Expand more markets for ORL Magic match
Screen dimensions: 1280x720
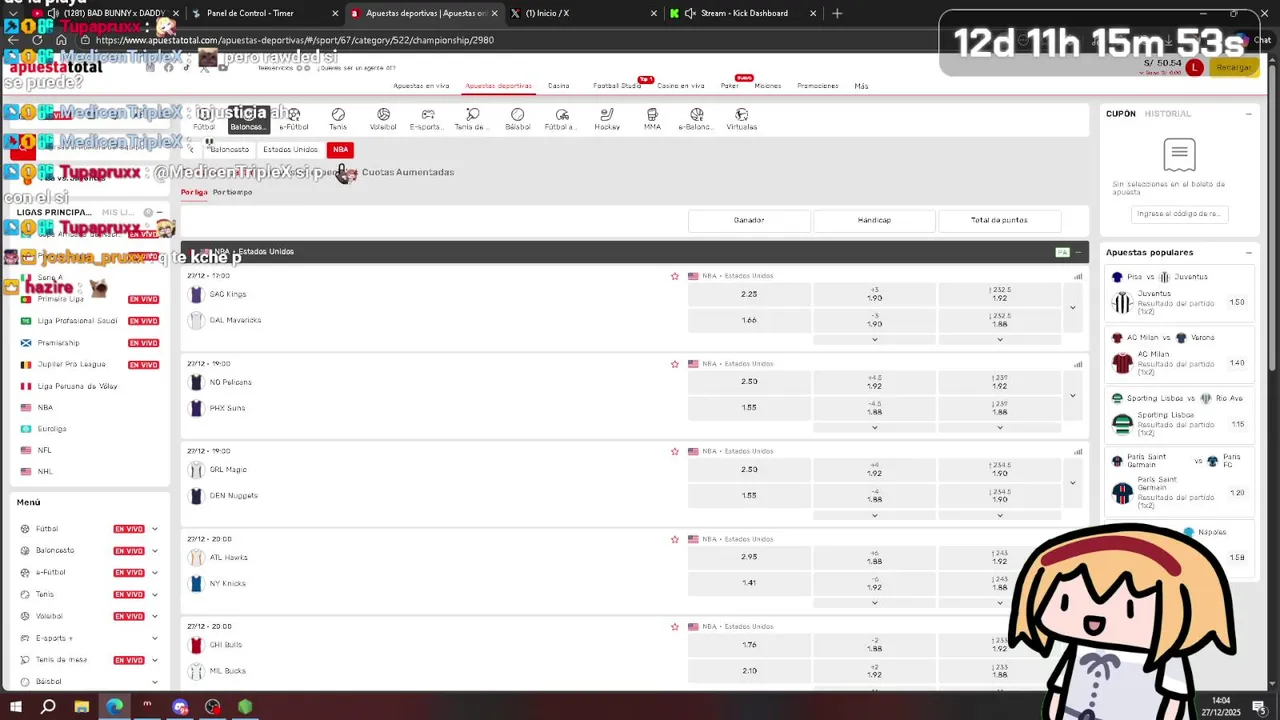coord(1073,482)
